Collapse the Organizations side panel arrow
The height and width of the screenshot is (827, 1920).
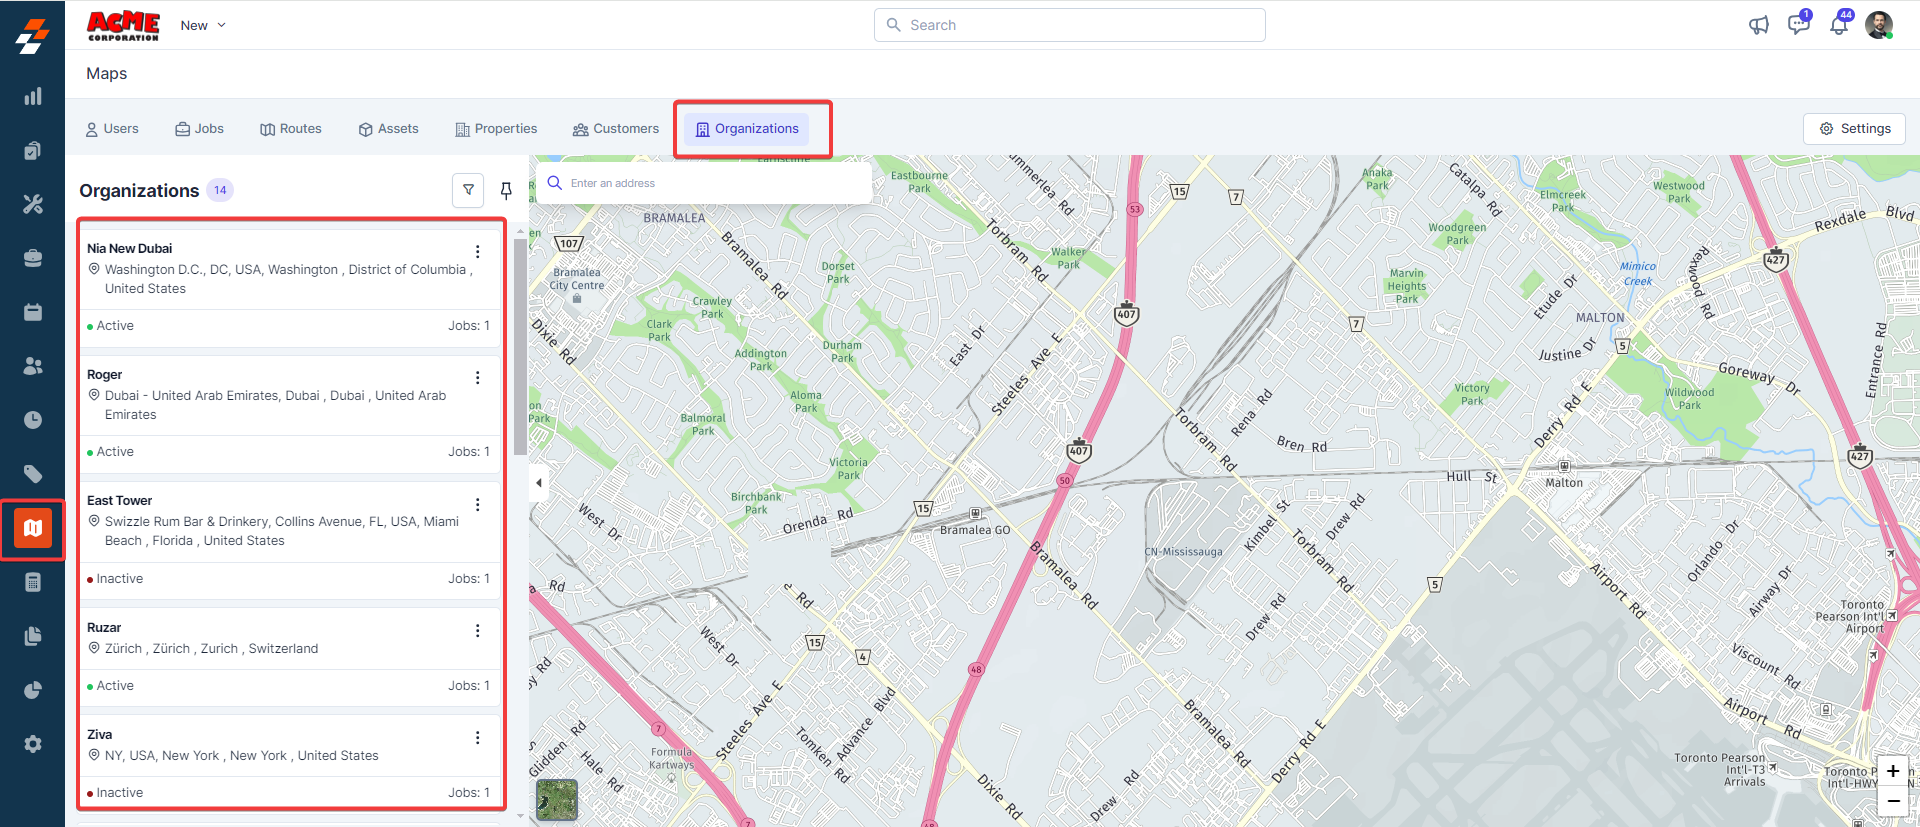(x=539, y=483)
